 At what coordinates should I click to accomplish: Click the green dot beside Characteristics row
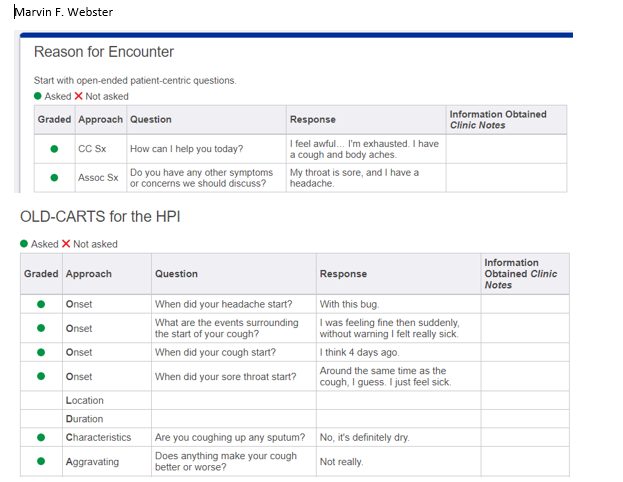(41, 437)
